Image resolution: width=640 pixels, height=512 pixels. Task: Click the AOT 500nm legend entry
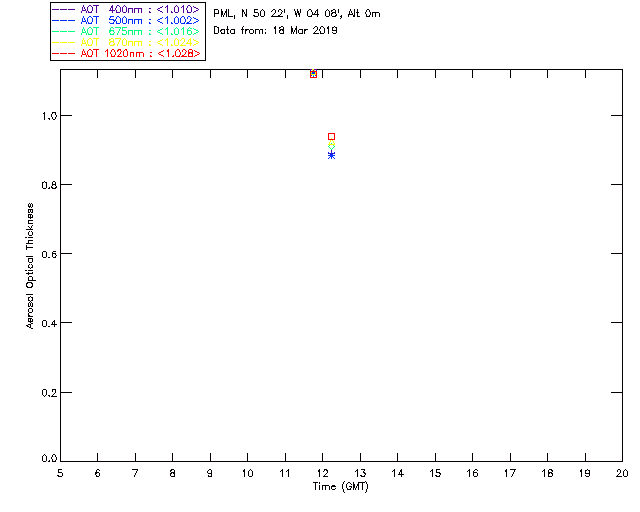tap(126, 20)
